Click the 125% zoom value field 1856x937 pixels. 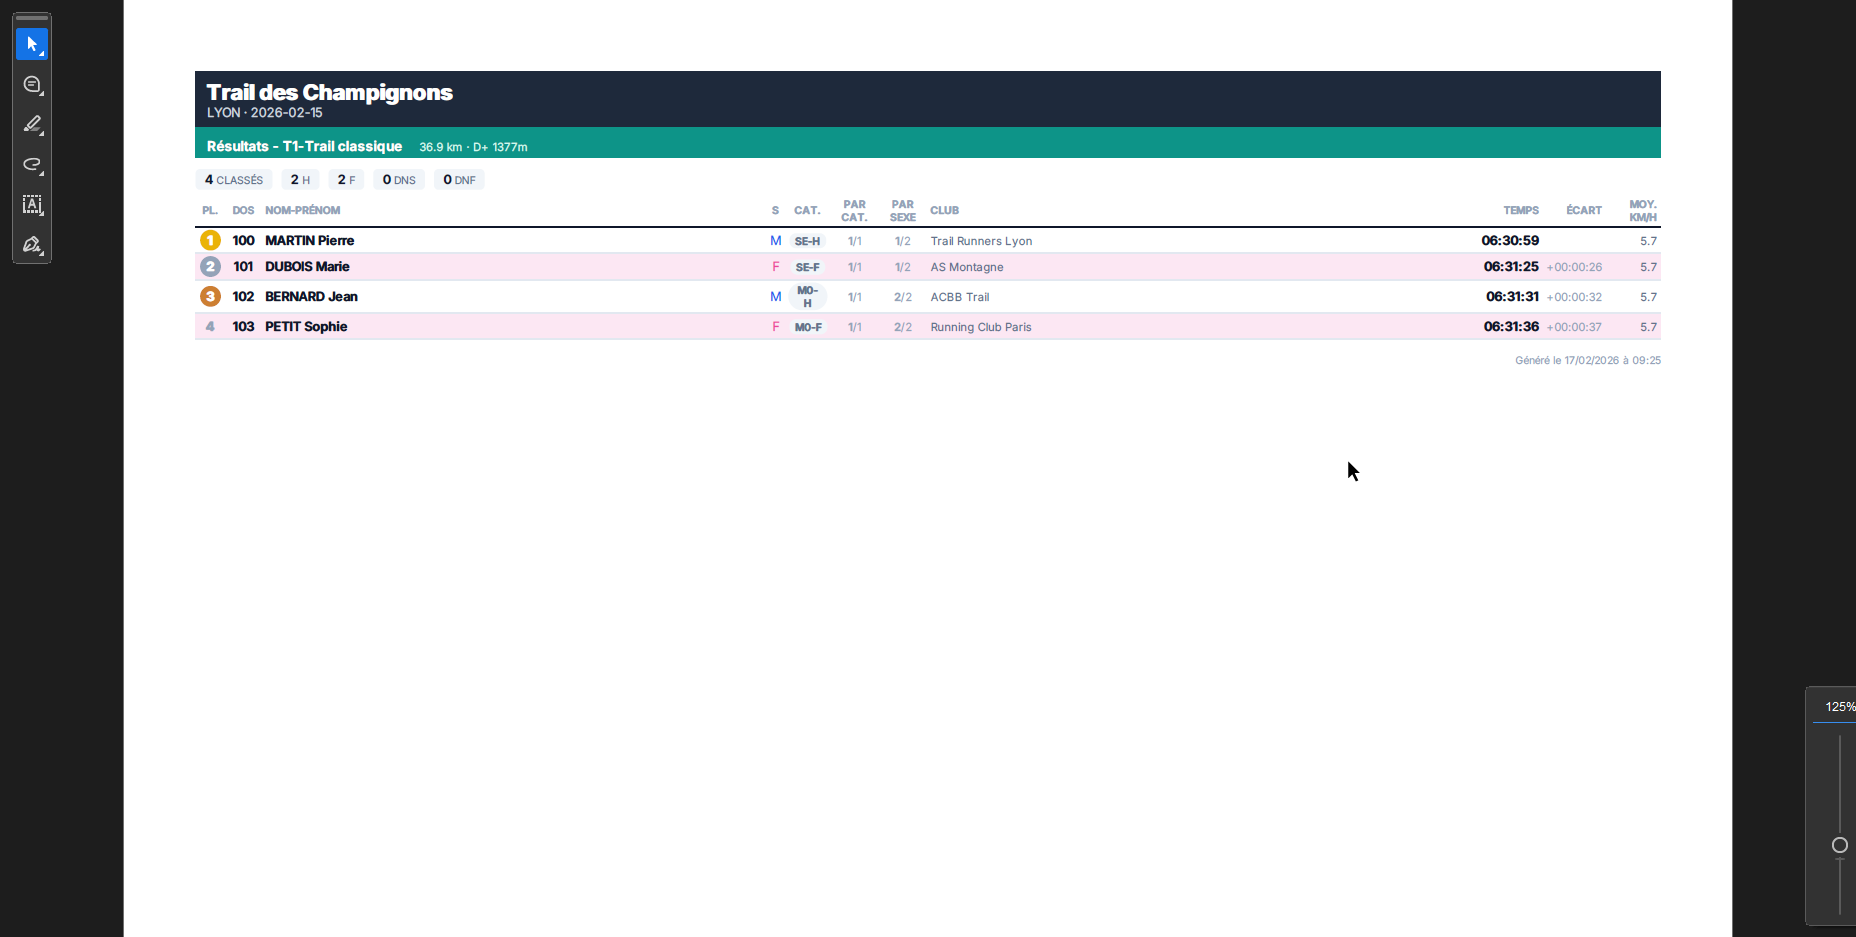click(x=1838, y=707)
